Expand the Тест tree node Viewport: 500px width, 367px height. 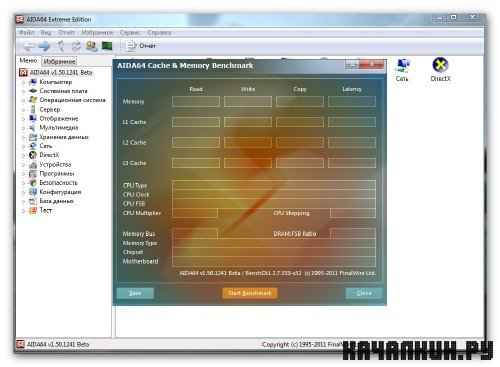click(x=23, y=211)
